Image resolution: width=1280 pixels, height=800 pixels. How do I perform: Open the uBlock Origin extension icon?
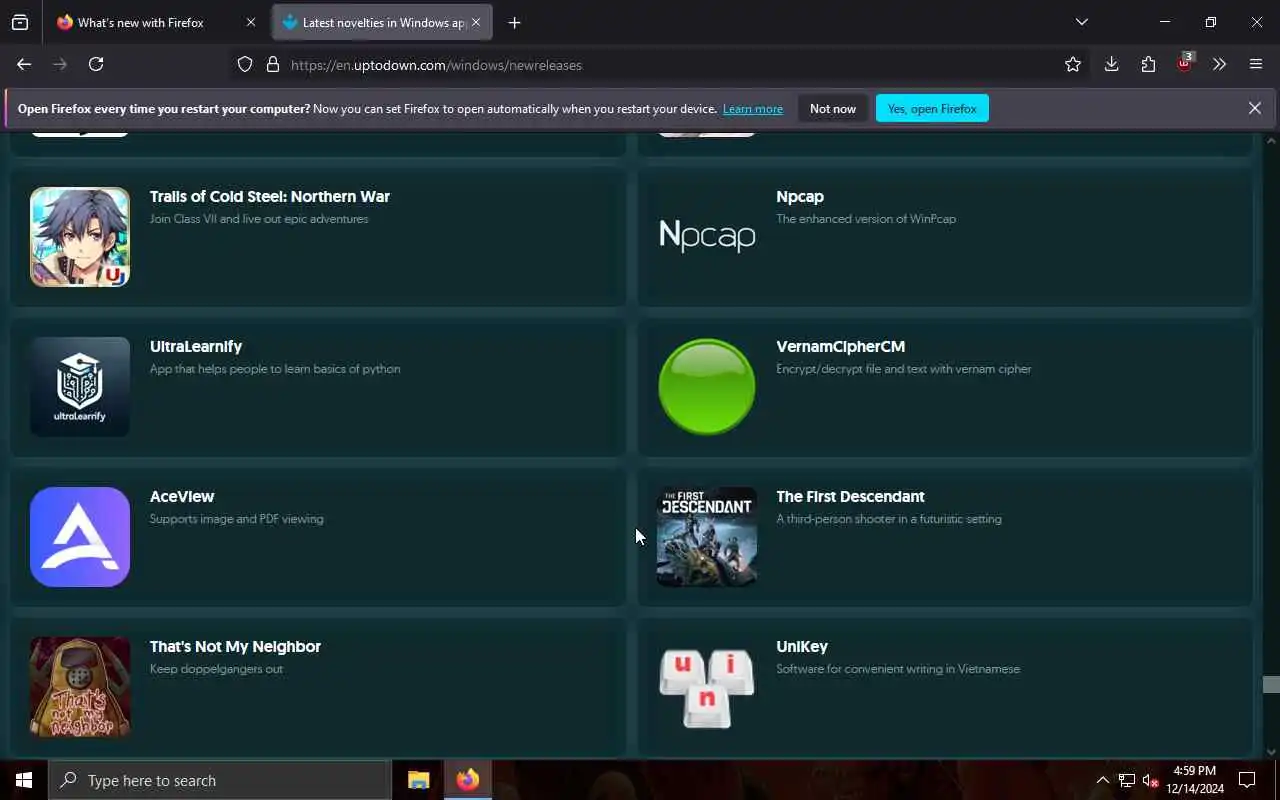pyautogui.click(x=1185, y=63)
